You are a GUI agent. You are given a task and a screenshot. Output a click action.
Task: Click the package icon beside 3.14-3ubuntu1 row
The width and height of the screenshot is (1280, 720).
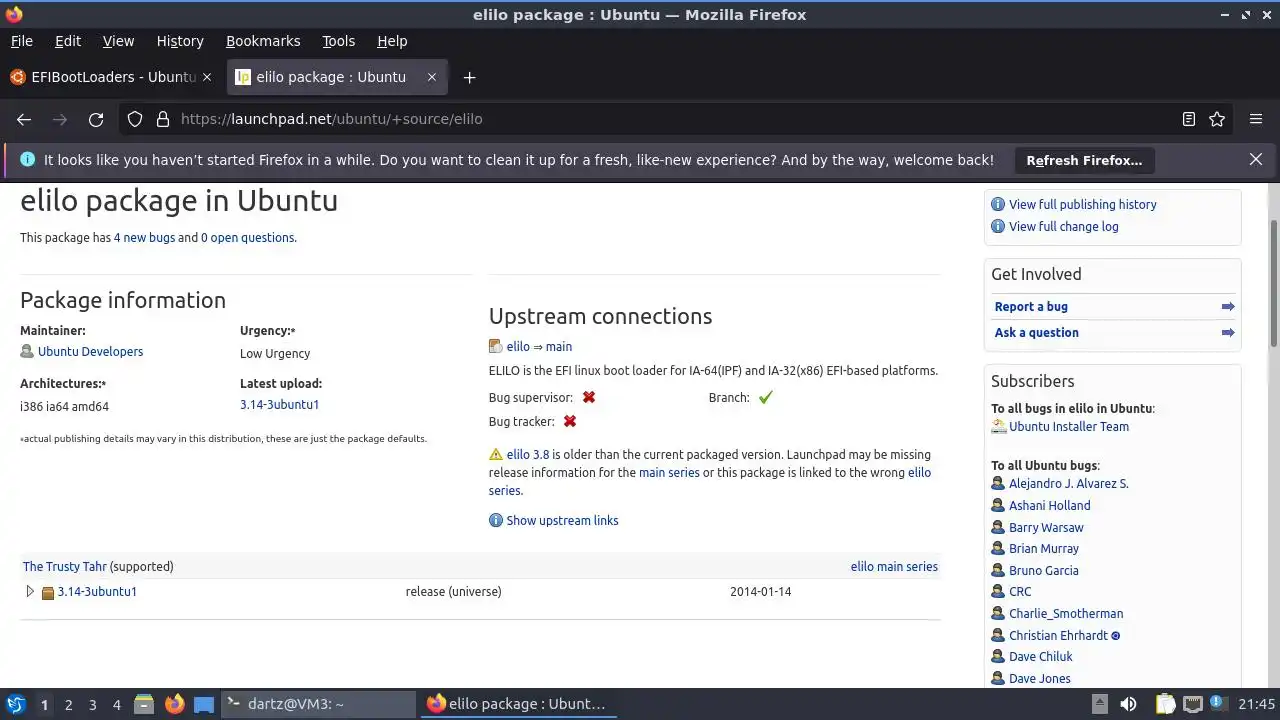click(x=48, y=592)
